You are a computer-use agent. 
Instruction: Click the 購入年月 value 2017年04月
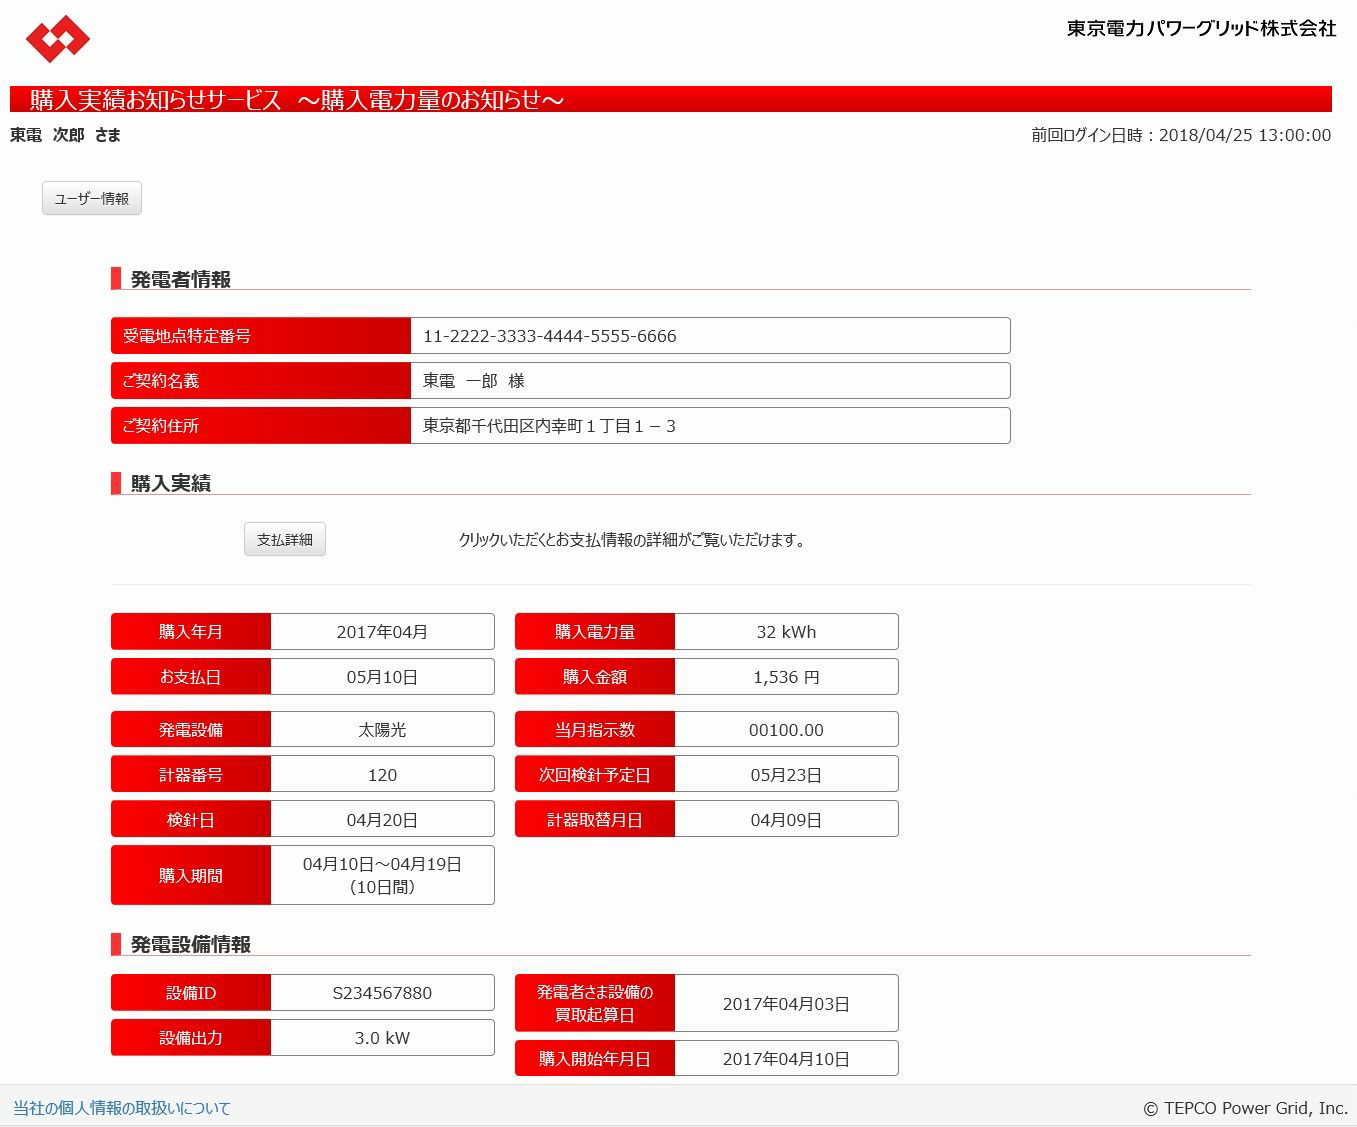pos(382,632)
